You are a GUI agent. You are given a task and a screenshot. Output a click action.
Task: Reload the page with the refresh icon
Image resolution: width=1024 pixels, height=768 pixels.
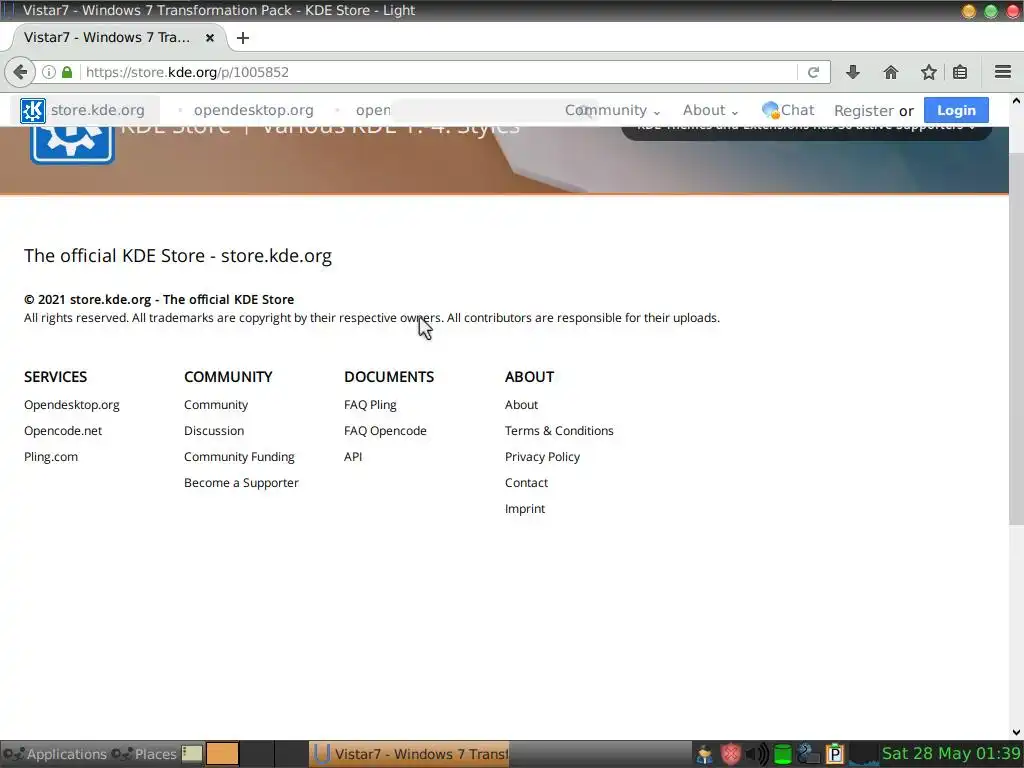pyautogui.click(x=813, y=72)
